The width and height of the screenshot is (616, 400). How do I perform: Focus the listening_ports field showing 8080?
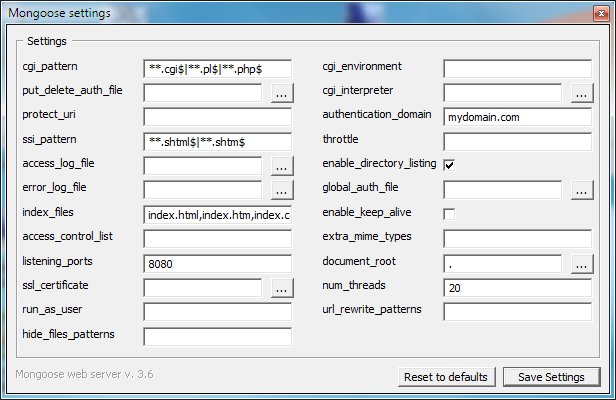pyautogui.click(x=217, y=263)
